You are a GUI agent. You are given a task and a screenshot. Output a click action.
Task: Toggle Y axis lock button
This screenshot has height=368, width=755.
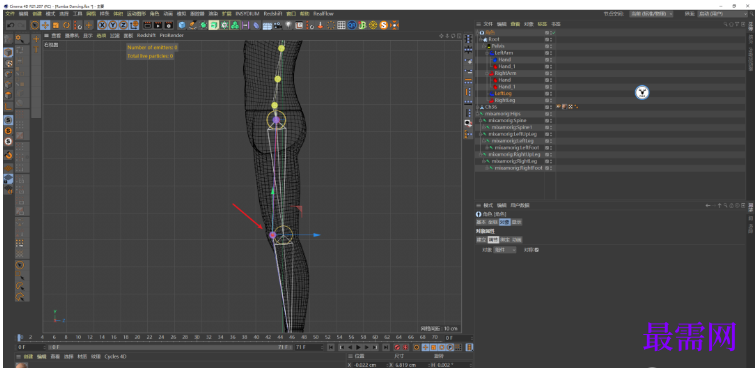(x=113, y=25)
